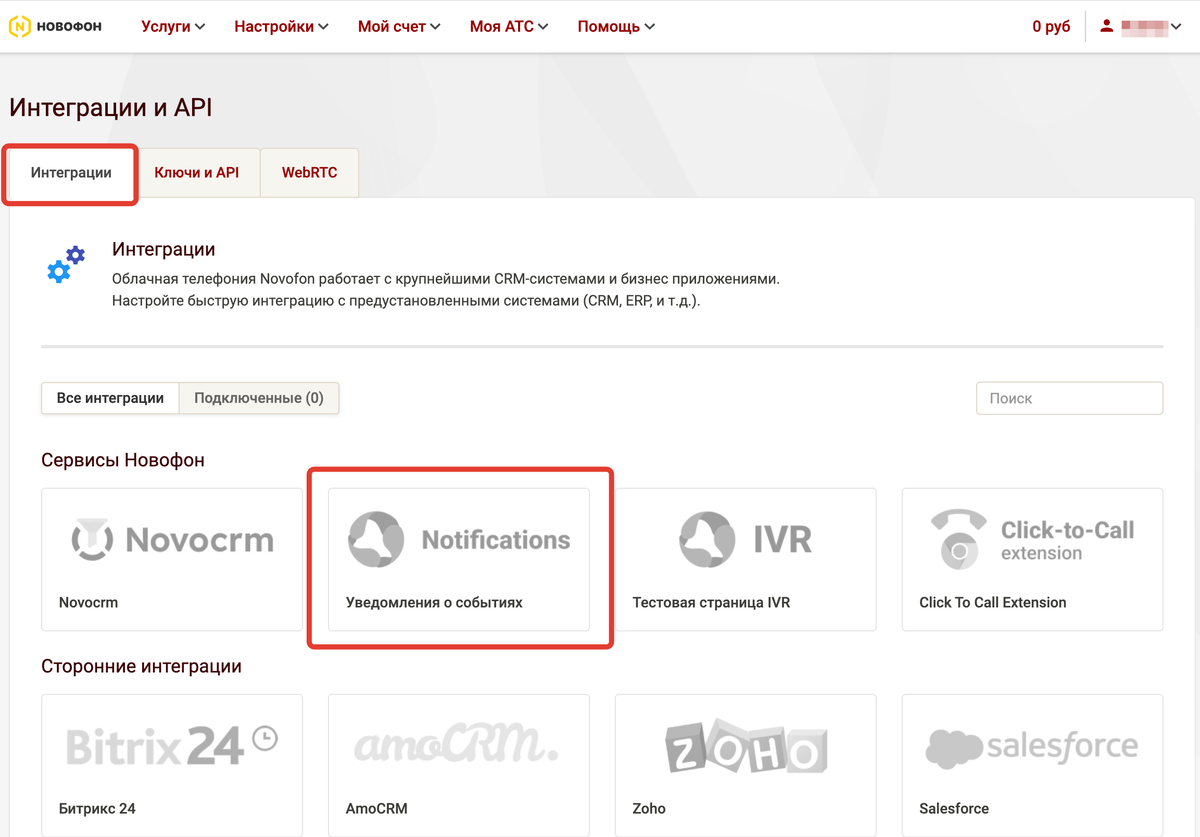
Task: Expand the Мой счет menu
Action: pyautogui.click(x=399, y=27)
